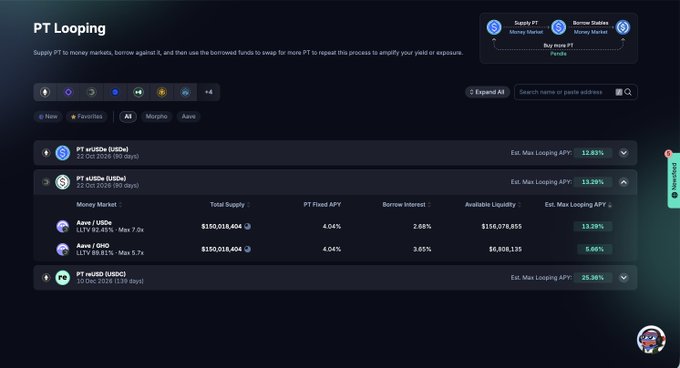The height and width of the screenshot is (368, 680).
Task: Click the Aave / GHO market icon
Action: (x=62, y=249)
